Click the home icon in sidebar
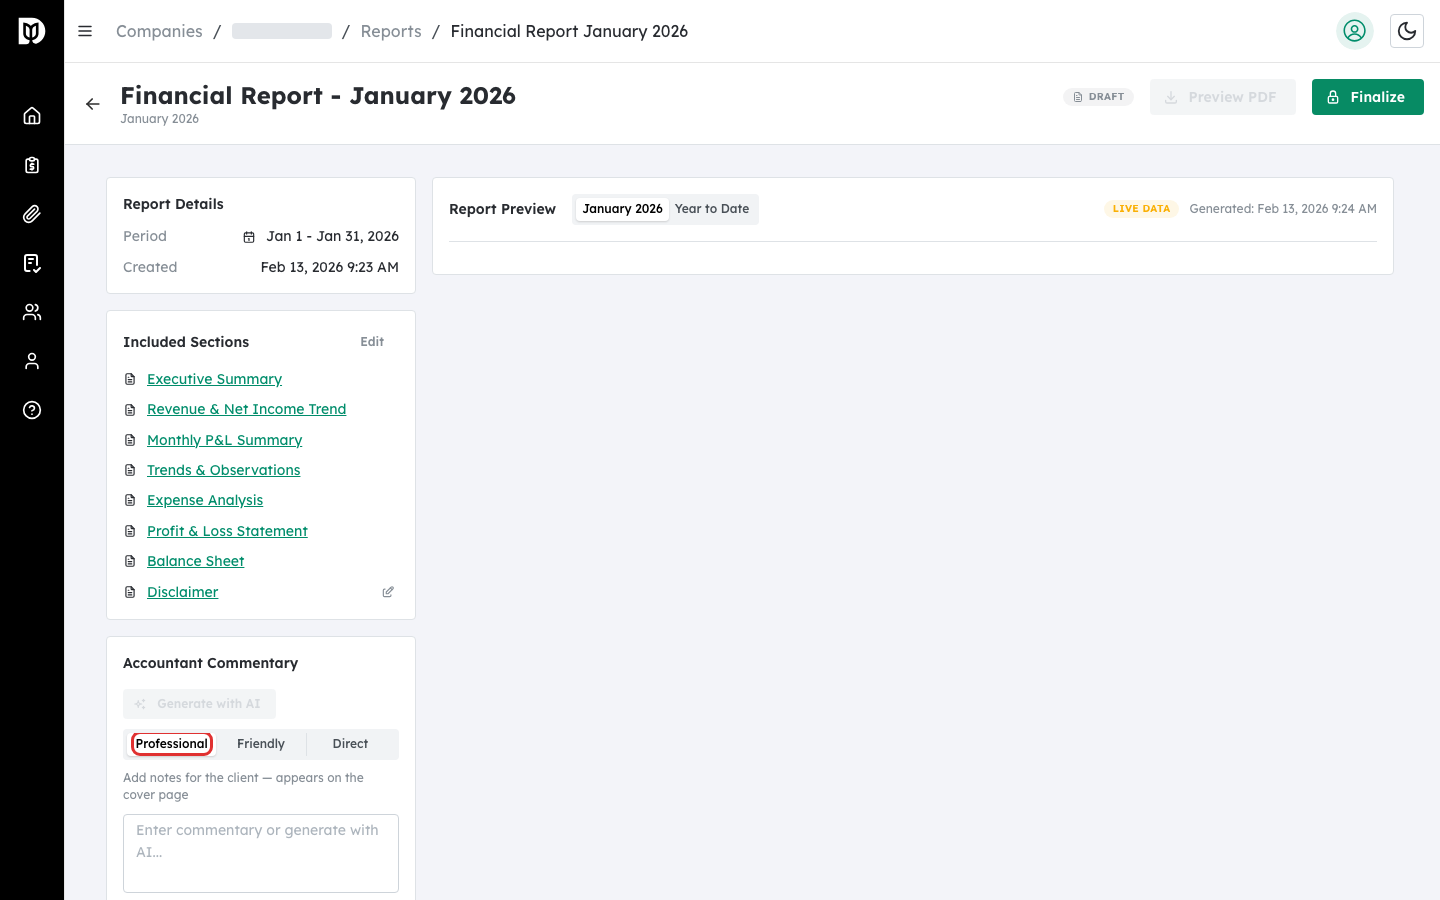The image size is (1440, 900). point(32,116)
